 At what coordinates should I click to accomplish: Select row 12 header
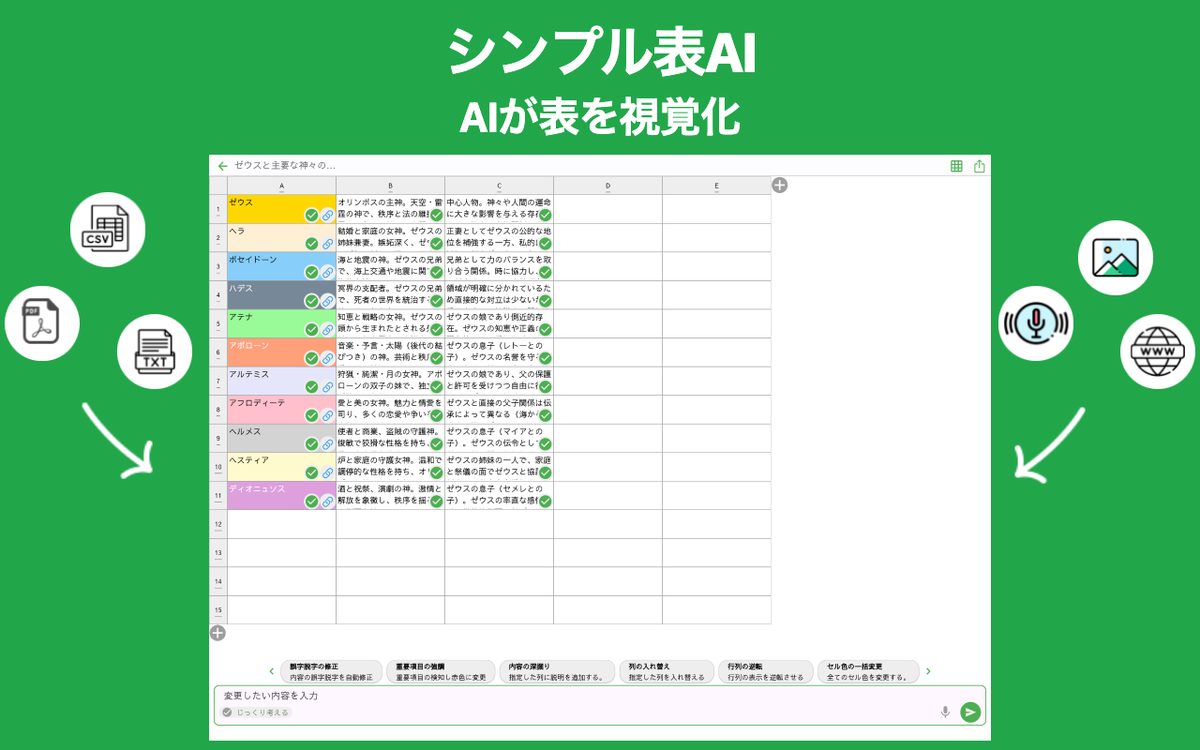(218, 524)
